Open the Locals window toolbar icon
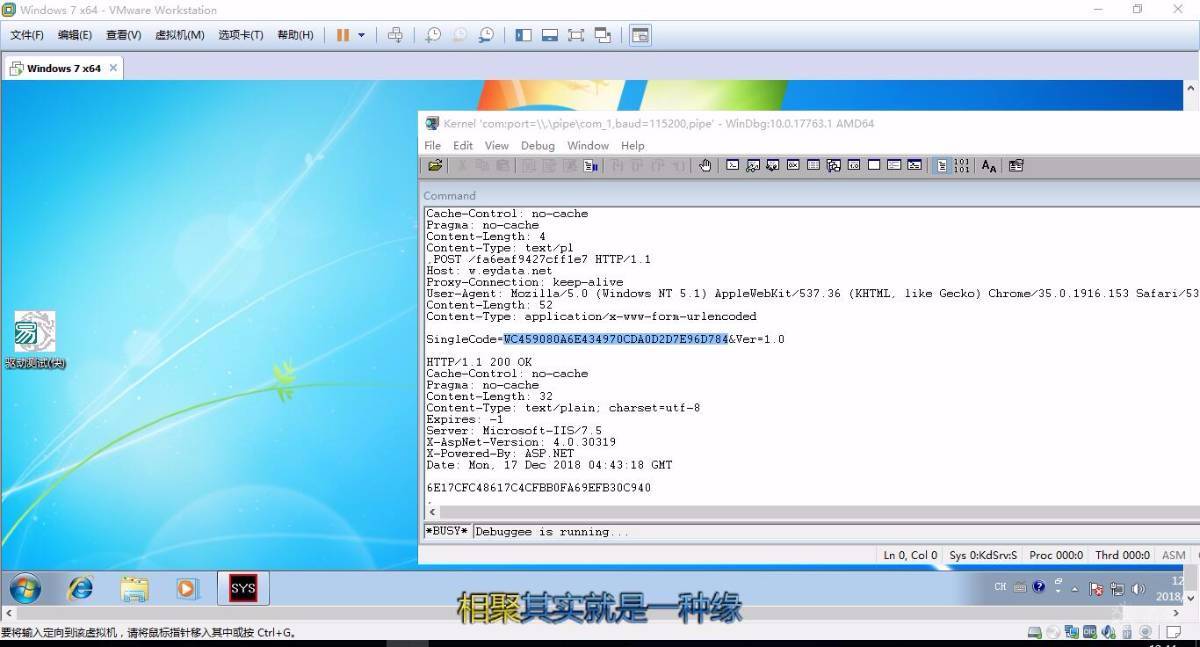The image size is (1200, 647). click(x=773, y=166)
